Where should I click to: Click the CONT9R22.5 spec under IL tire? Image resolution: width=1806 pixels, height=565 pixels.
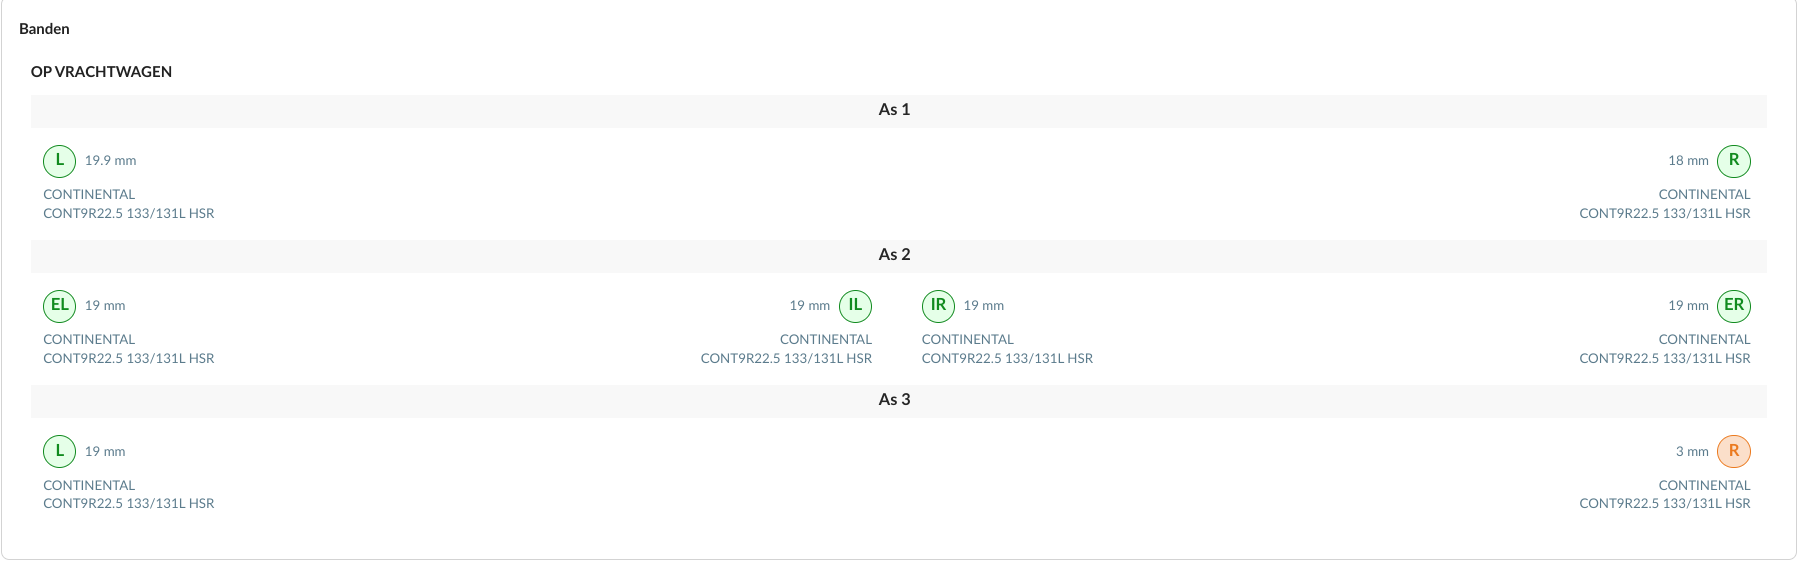786,359
